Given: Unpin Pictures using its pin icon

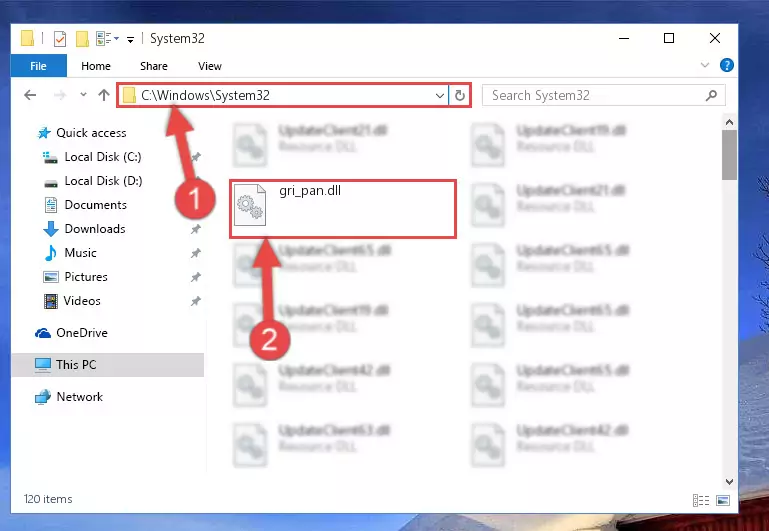Looking at the screenshot, I should point(196,277).
